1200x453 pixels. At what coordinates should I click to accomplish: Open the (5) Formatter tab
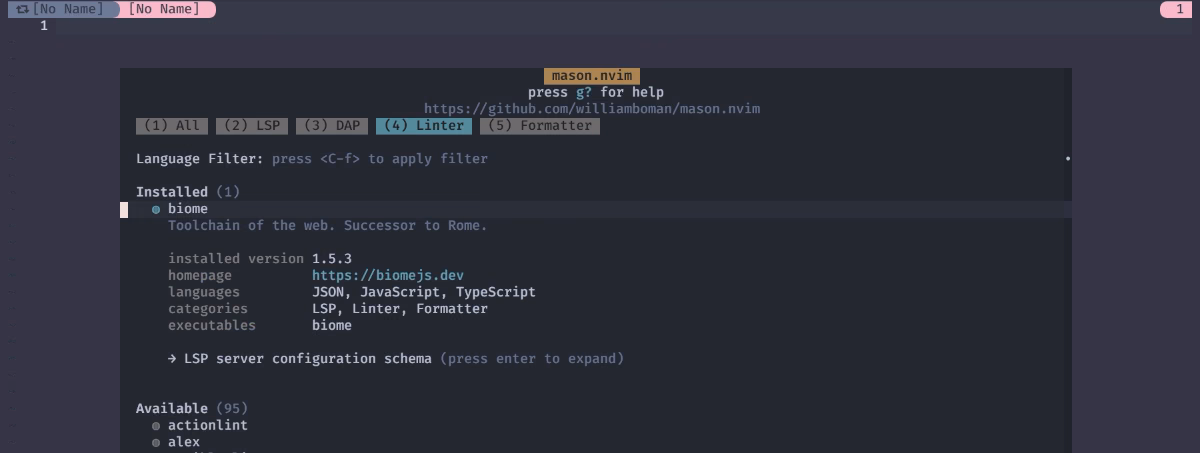coord(540,126)
